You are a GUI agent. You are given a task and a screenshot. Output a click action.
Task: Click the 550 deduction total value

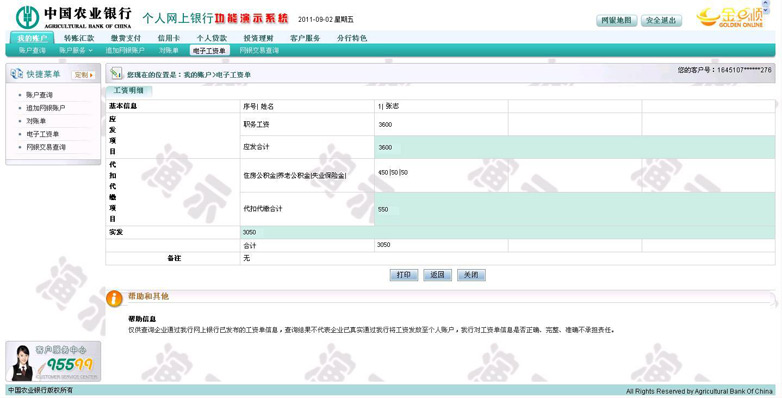(383, 209)
